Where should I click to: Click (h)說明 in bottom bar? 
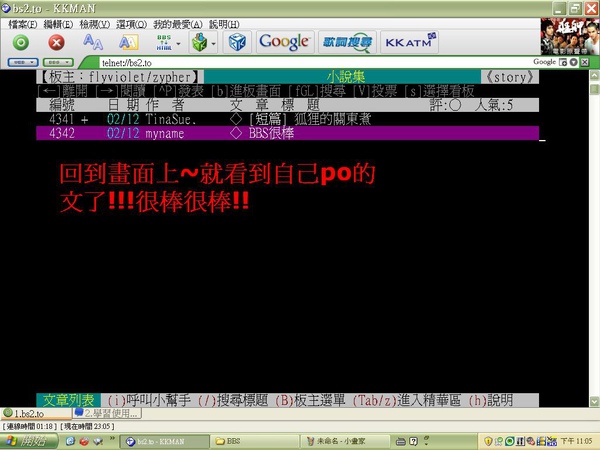tap(491, 400)
